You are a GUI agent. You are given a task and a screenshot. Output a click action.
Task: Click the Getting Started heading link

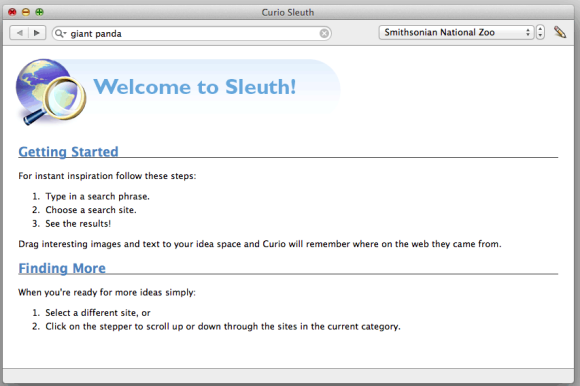68,152
